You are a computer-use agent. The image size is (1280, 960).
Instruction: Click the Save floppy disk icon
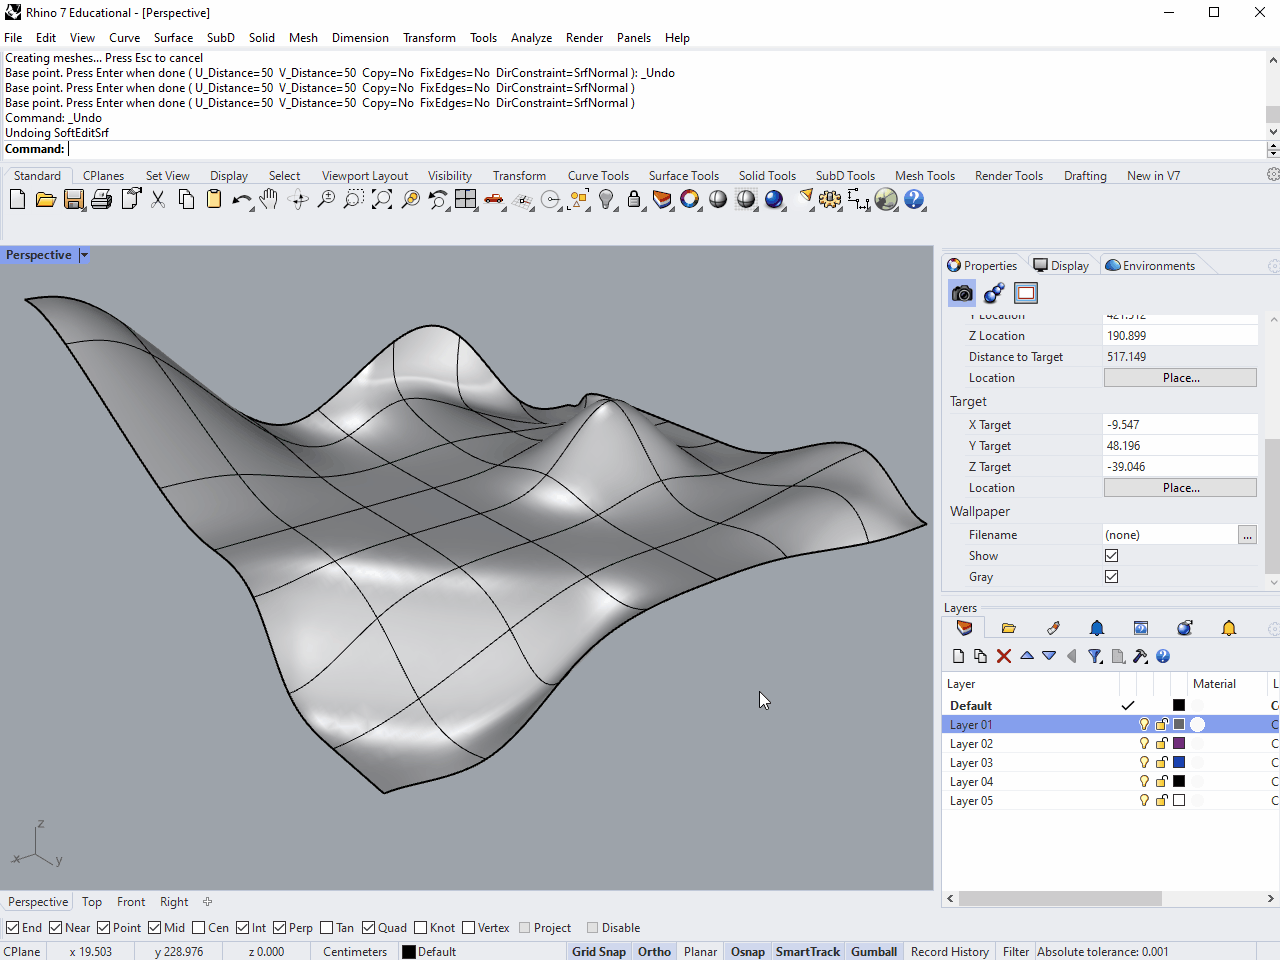pos(74,200)
